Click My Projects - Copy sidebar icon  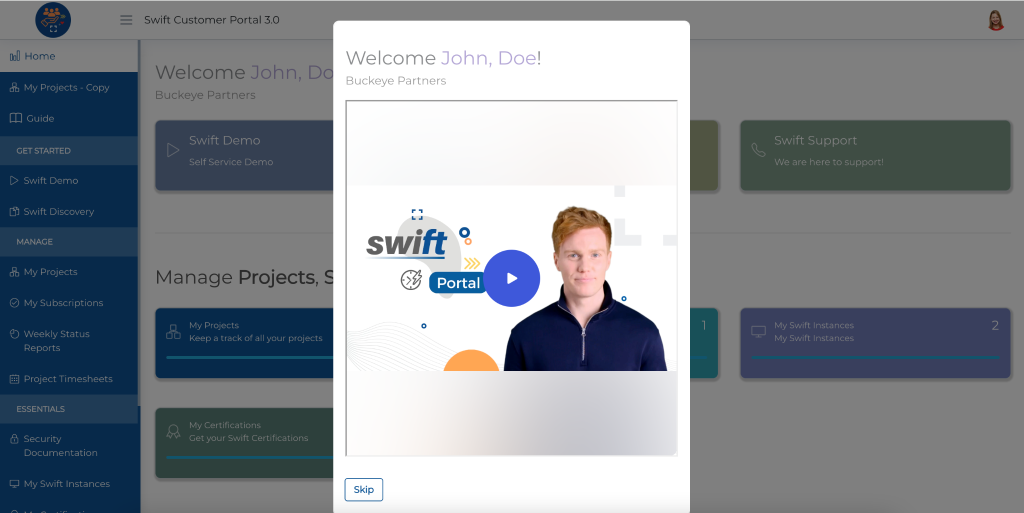tap(14, 87)
